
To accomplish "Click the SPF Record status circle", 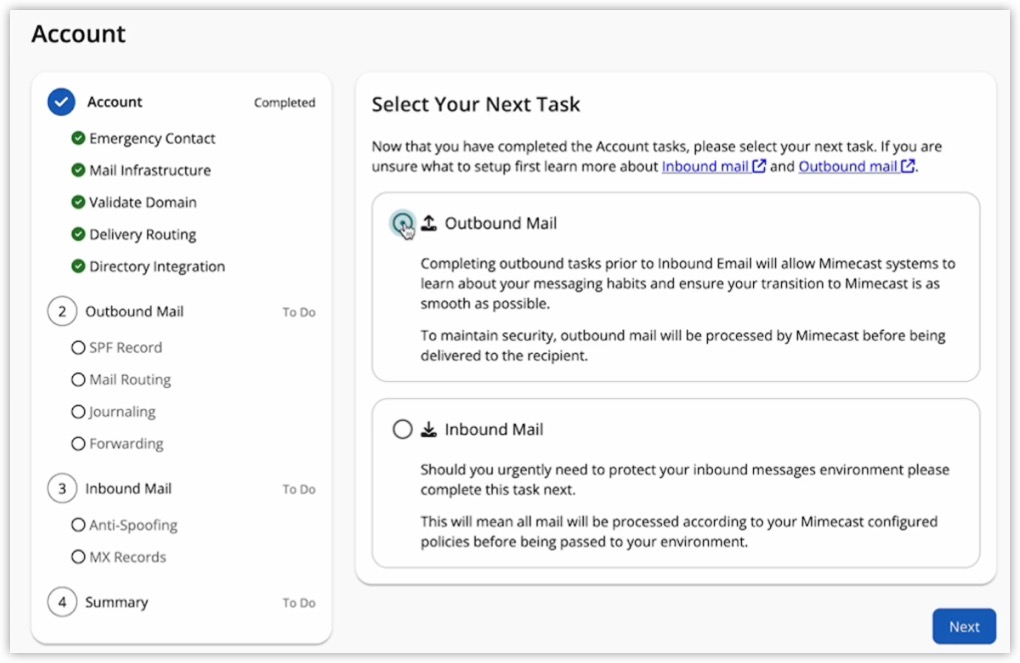I will (78, 348).
